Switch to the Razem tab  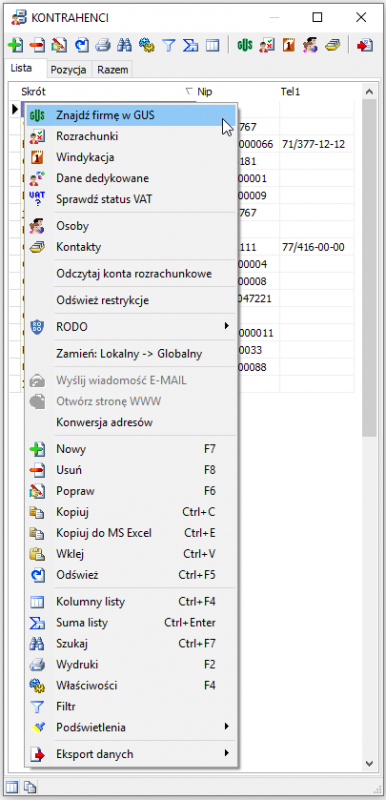point(113,70)
